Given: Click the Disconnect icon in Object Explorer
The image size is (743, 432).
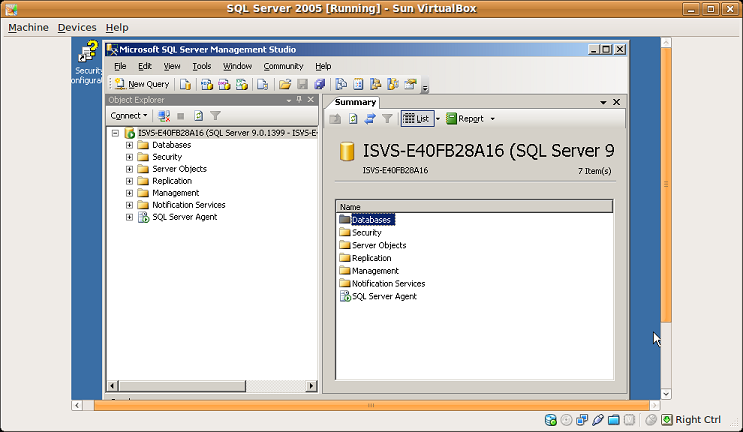Looking at the screenshot, I should tap(164, 116).
